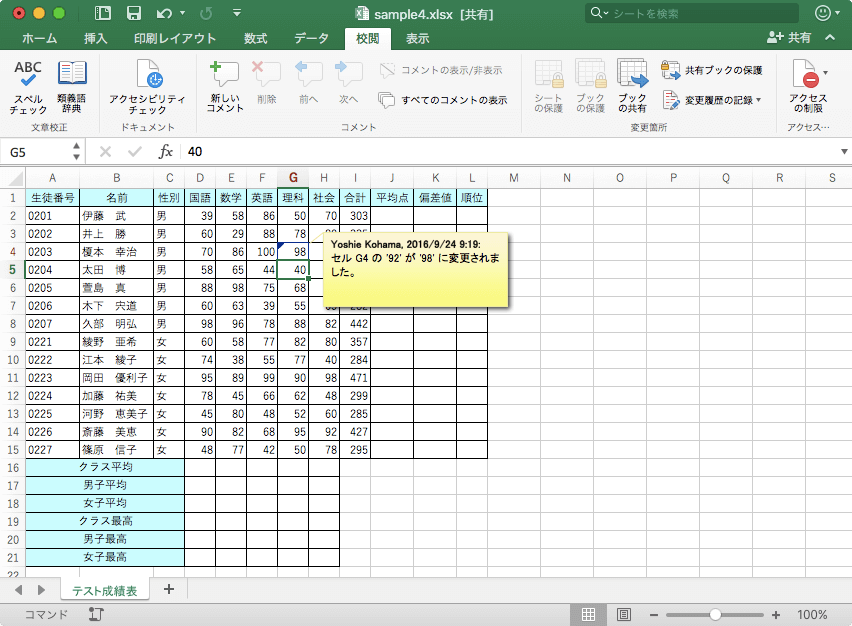Cancel the formula entry (X)
This screenshot has height=626, width=852.
pyautogui.click(x=105, y=152)
